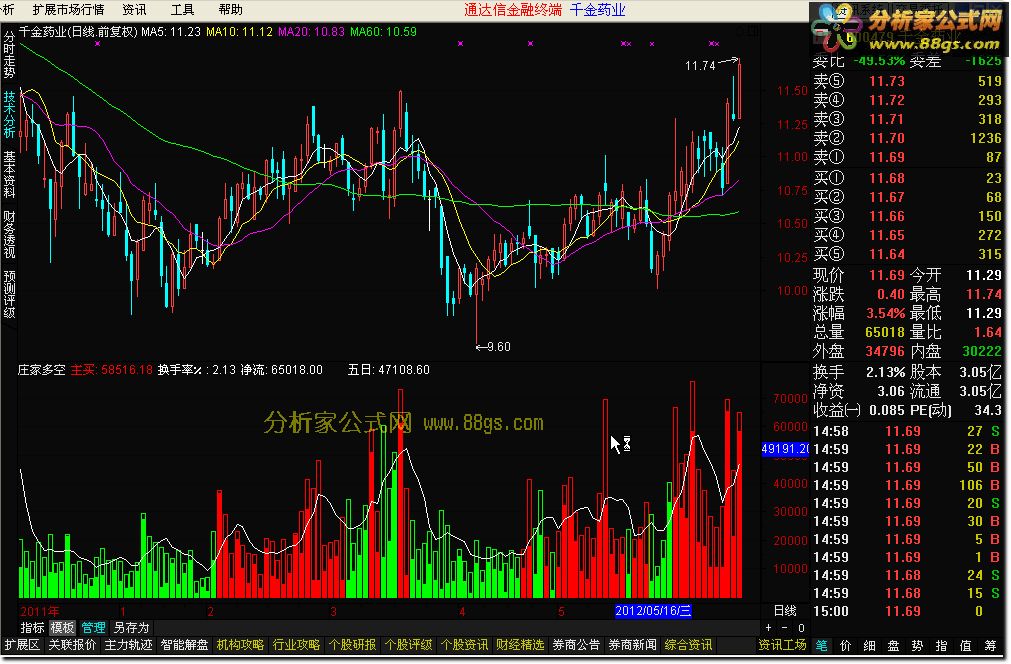
Task: Click the 11.74 high price marker
Action: (700, 66)
